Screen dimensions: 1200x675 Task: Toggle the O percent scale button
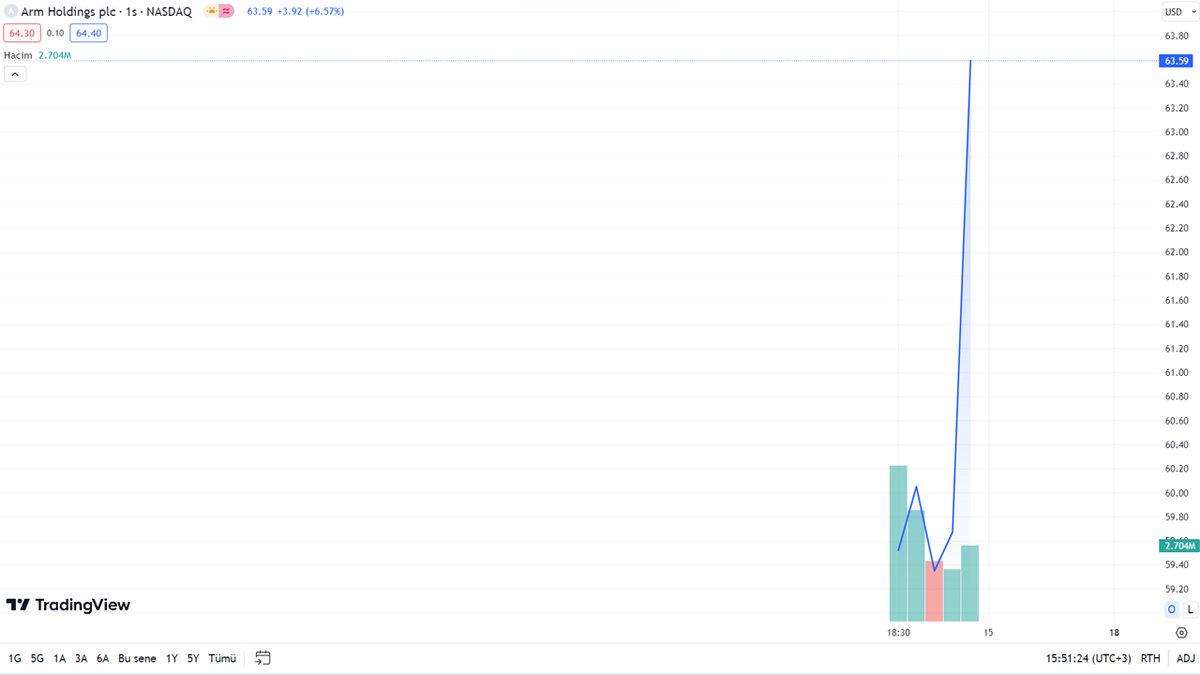1171,610
